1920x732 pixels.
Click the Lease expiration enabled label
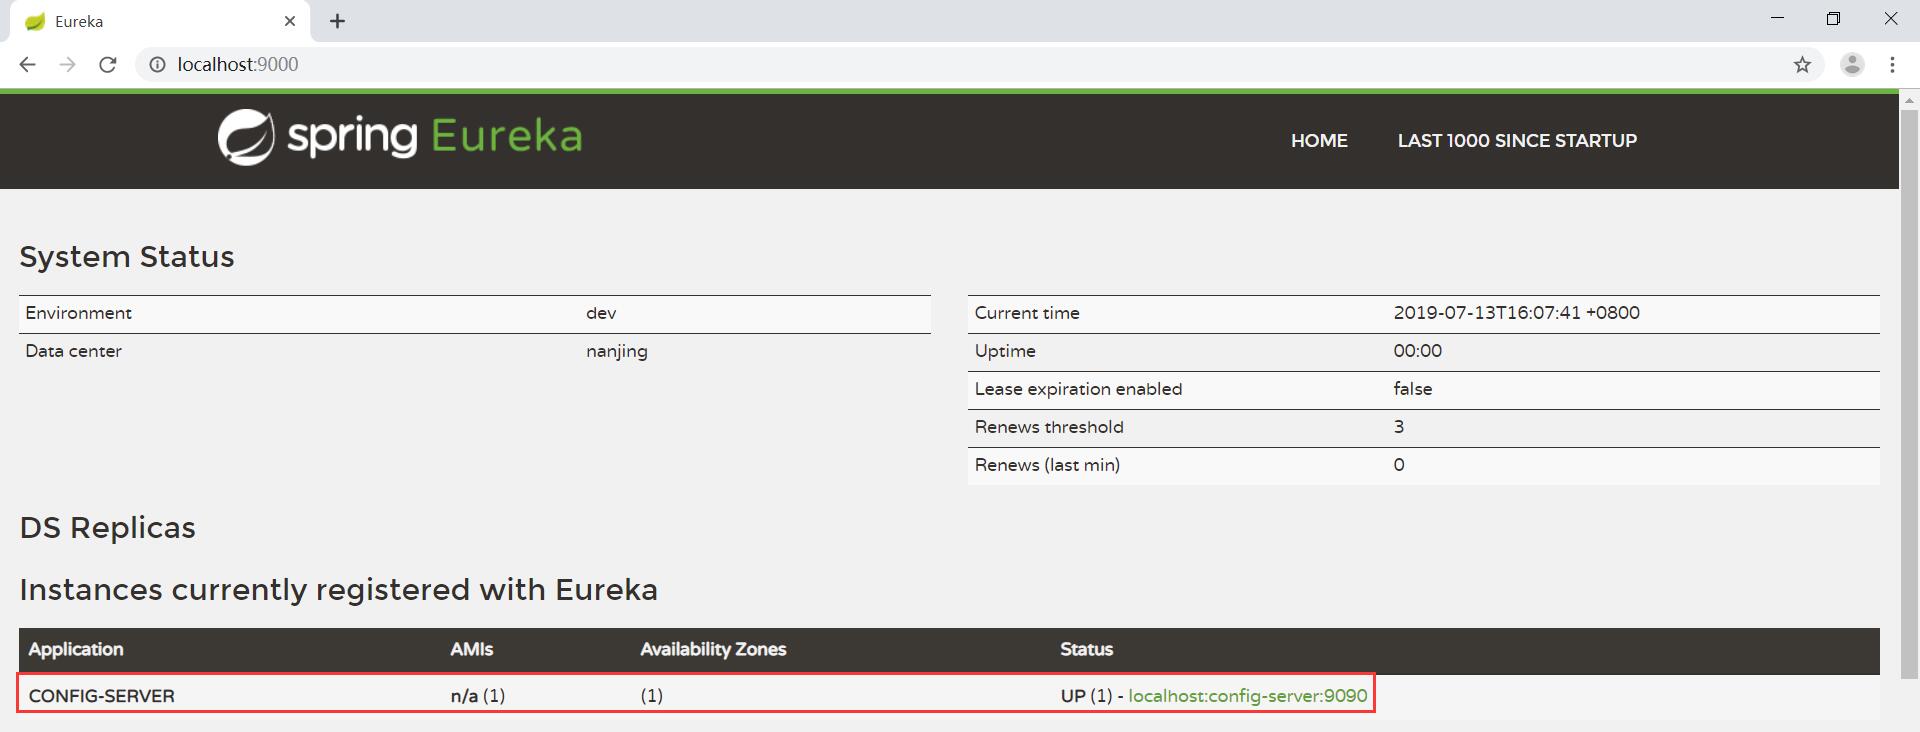pyautogui.click(x=1078, y=389)
